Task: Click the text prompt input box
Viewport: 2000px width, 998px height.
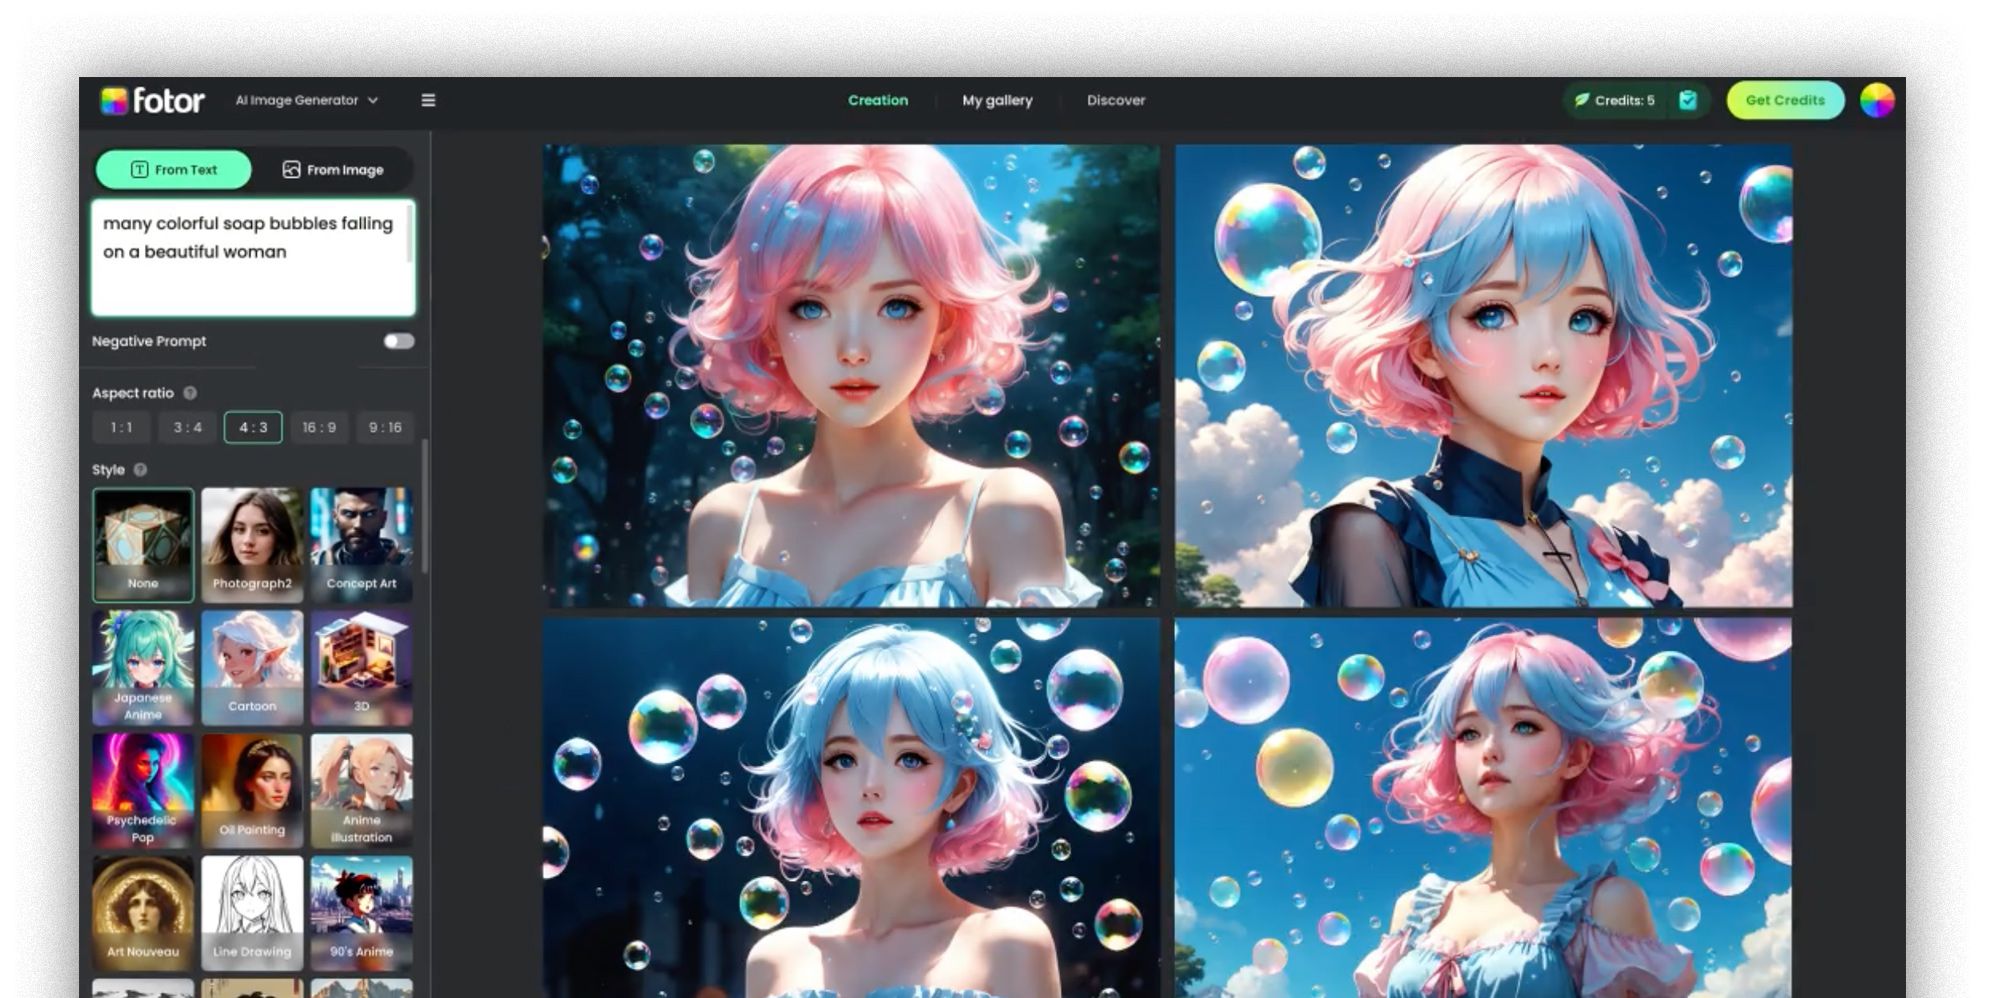Action: click(x=253, y=258)
